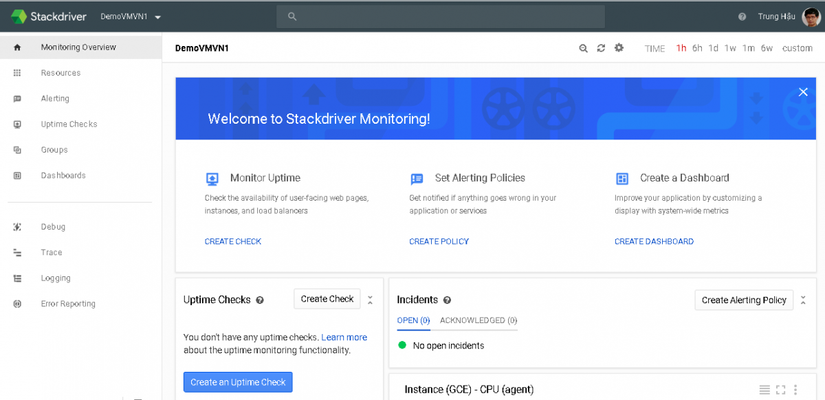Expand CPU chart to fullscreen
The image size is (825, 400).
tap(780, 390)
